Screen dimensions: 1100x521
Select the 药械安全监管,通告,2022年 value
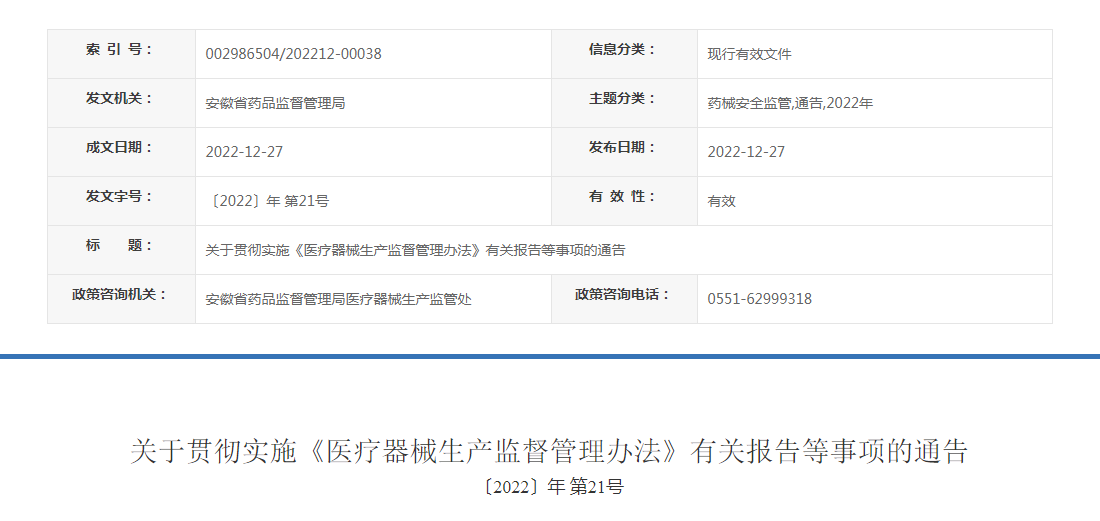pyautogui.click(x=790, y=103)
